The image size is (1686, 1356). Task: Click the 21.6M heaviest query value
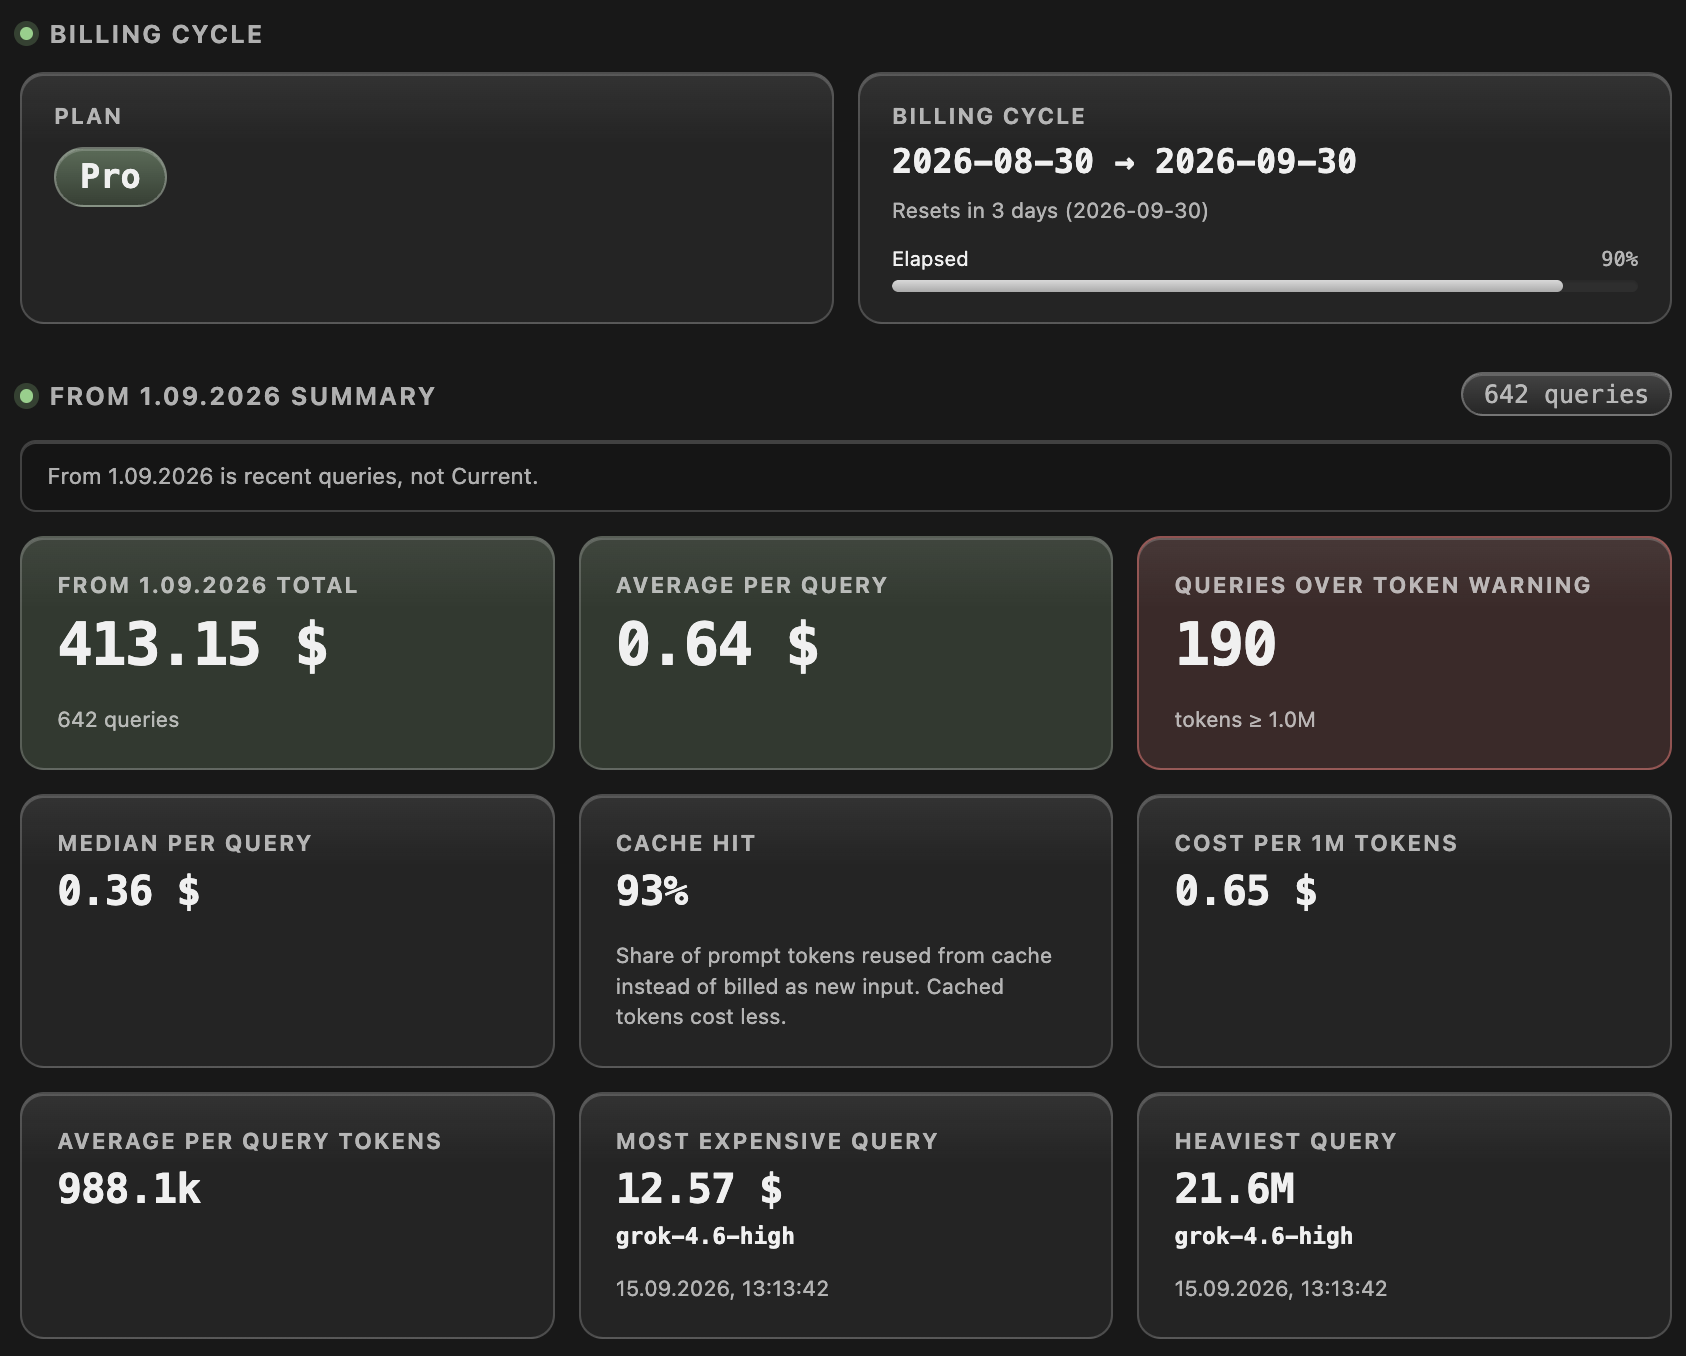pos(1234,1189)
